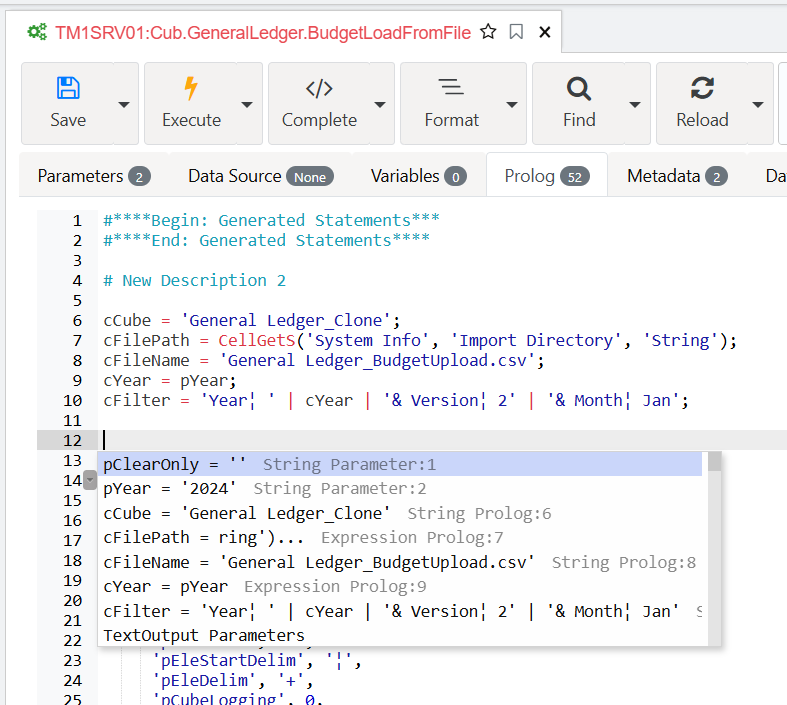Click the Save disk icon
787x705 pixels.
pyautogui.click(x=68, y=88)
